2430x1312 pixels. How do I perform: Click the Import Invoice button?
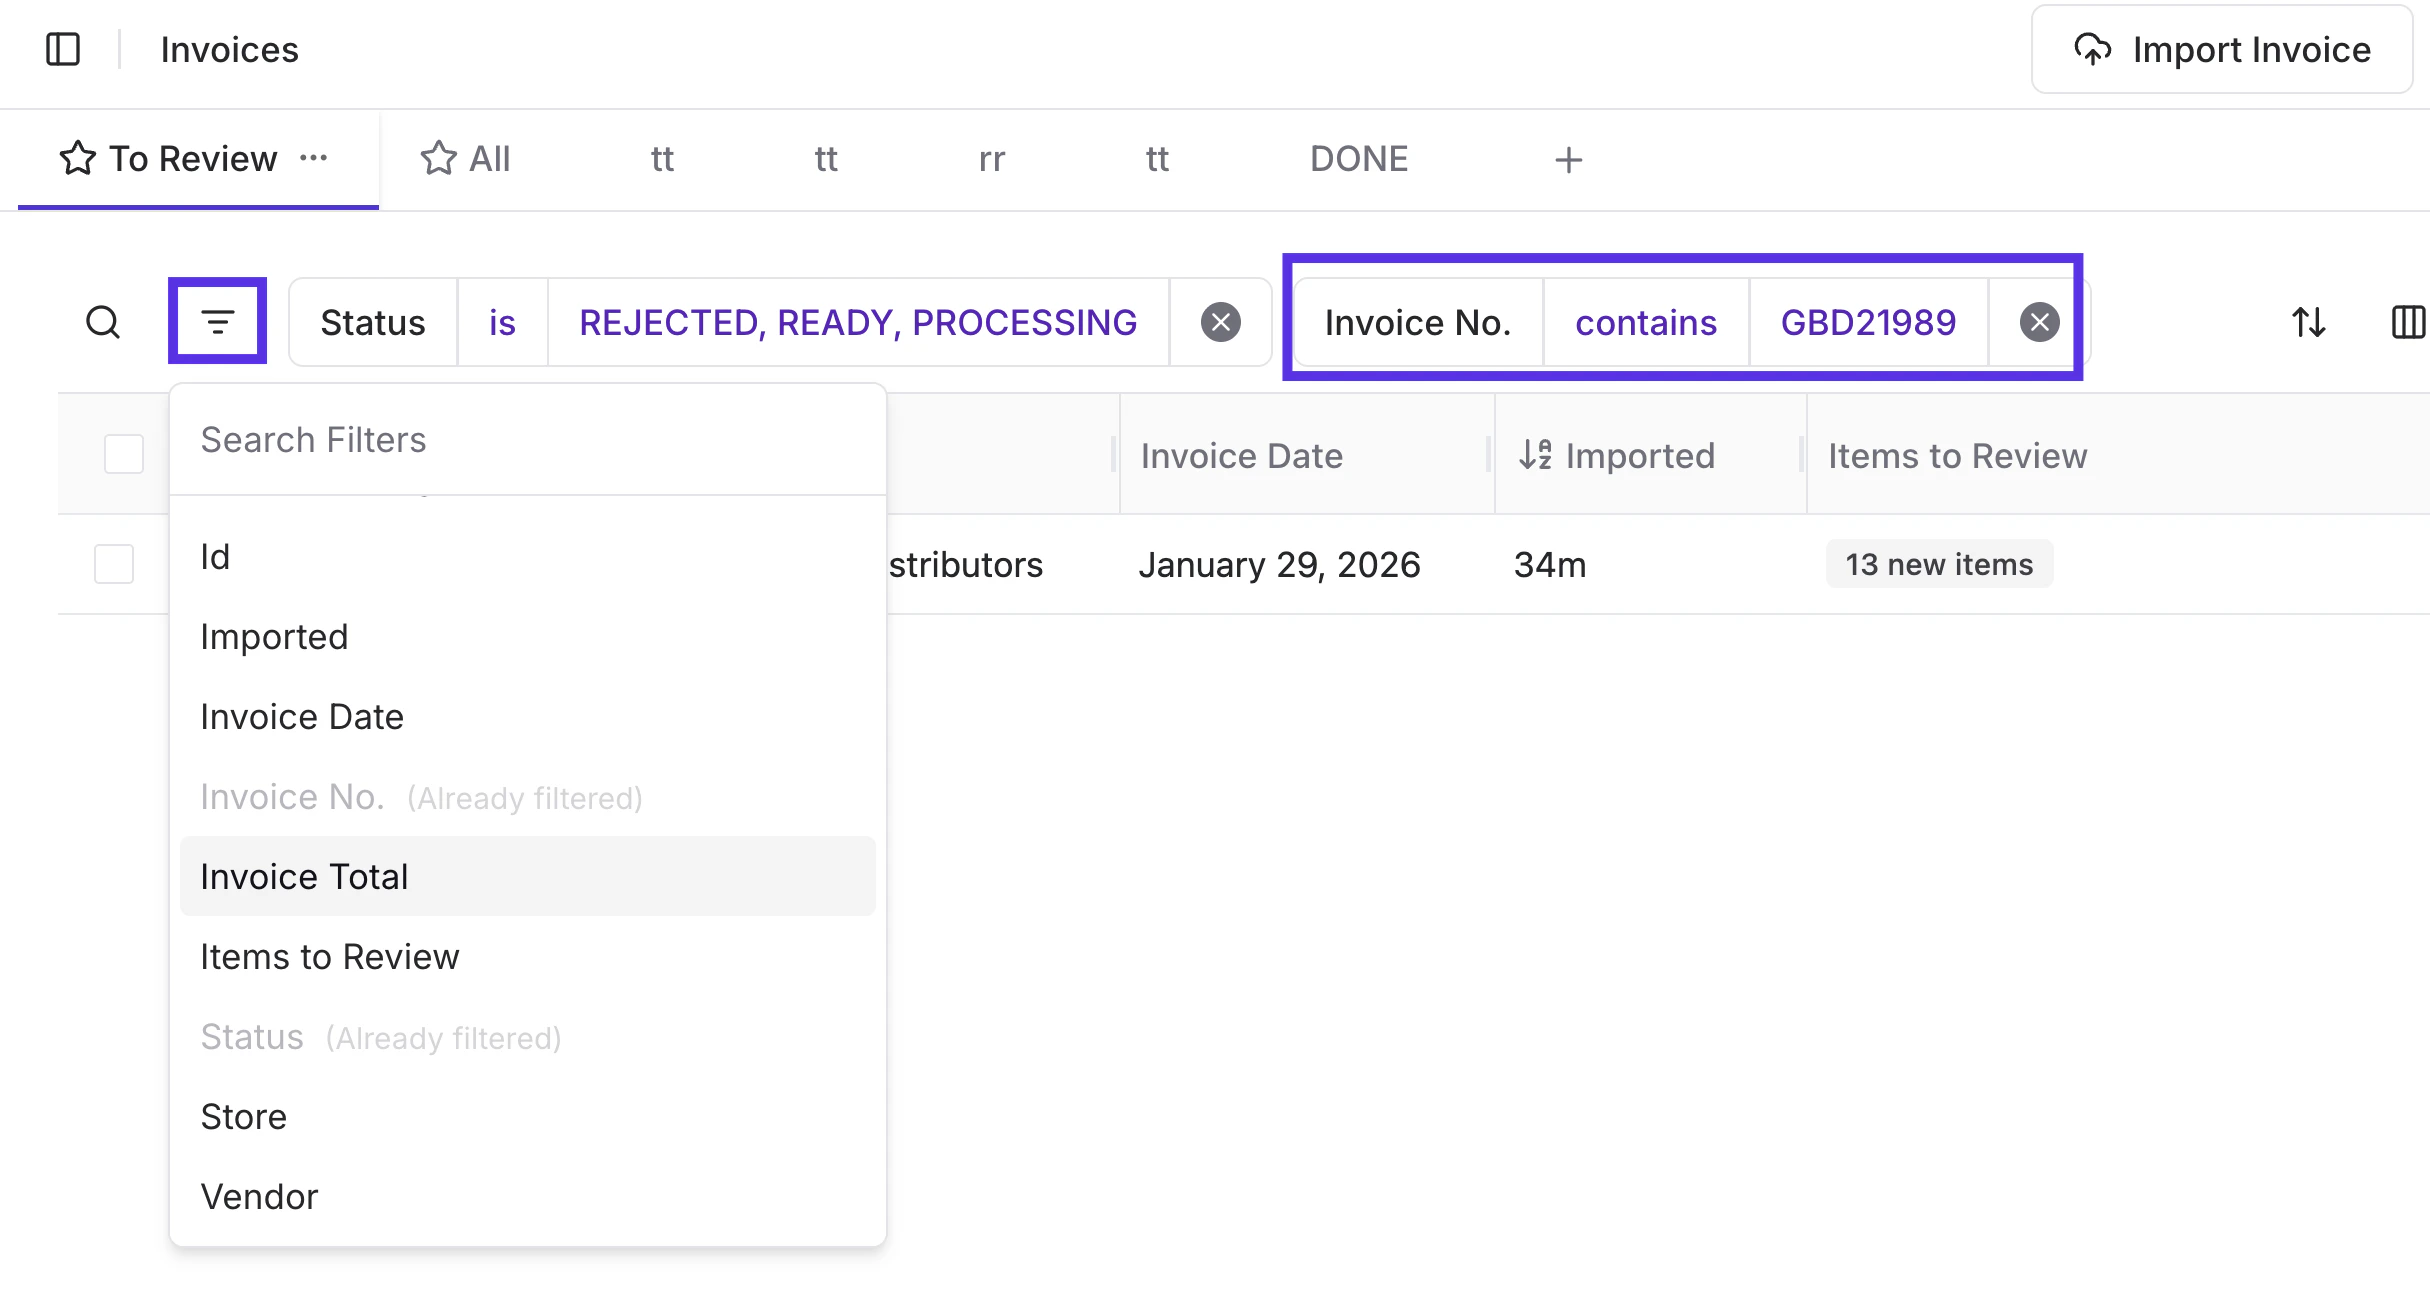2222,49
